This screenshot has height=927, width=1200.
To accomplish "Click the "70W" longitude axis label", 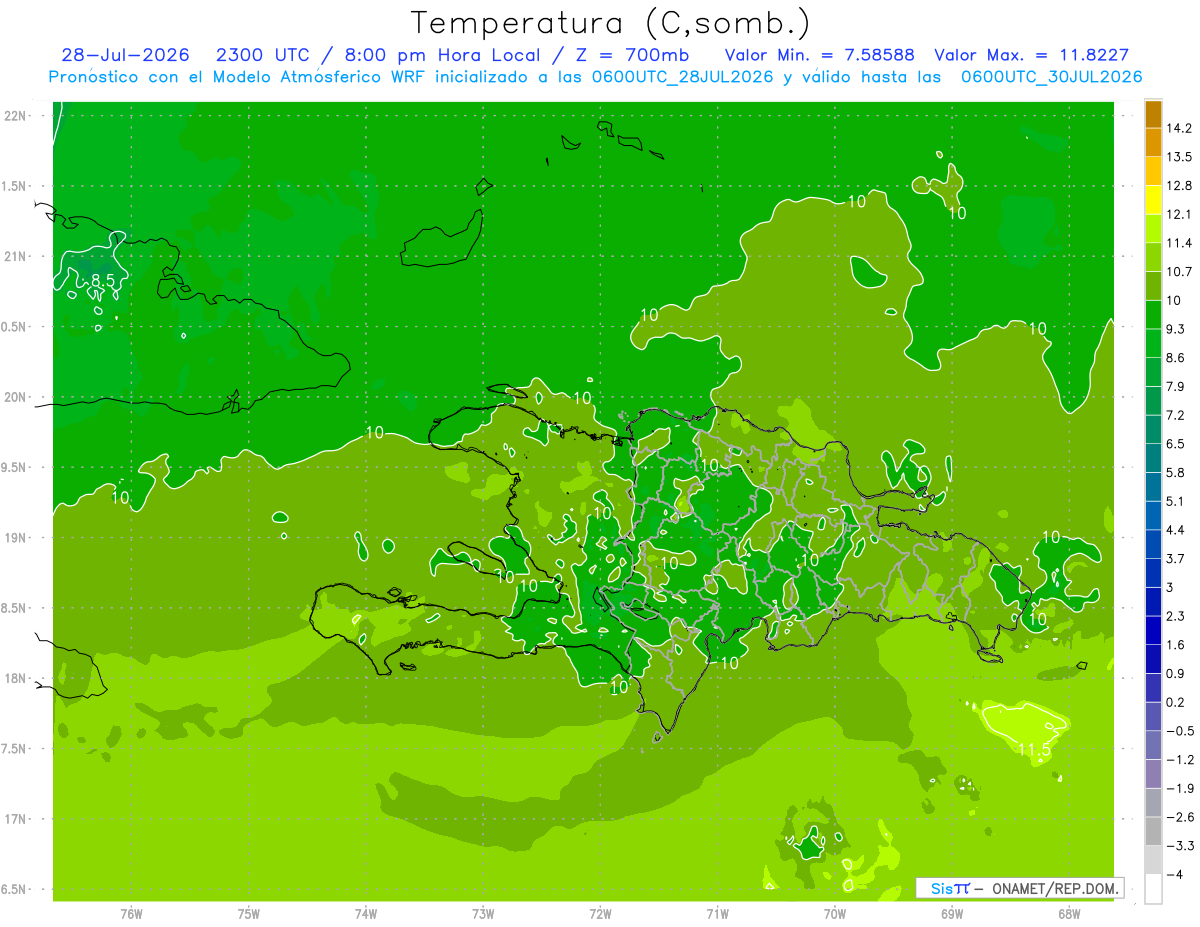I will [835, 914].
